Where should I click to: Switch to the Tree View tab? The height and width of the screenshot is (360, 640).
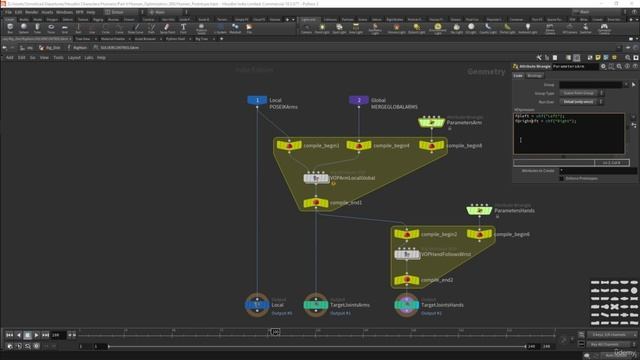click(82, 39)
